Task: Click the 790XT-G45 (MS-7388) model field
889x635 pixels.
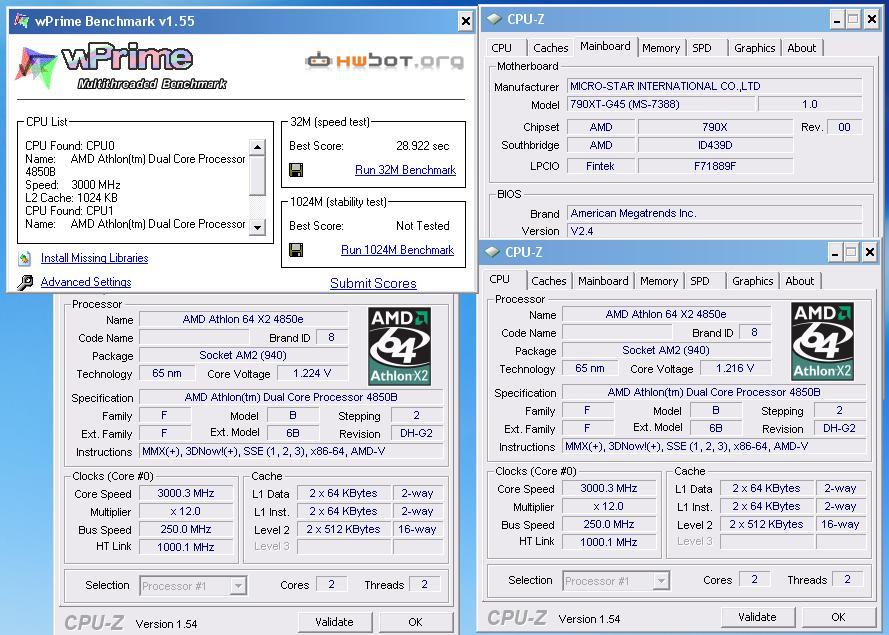Action: (x=661, y=104)
